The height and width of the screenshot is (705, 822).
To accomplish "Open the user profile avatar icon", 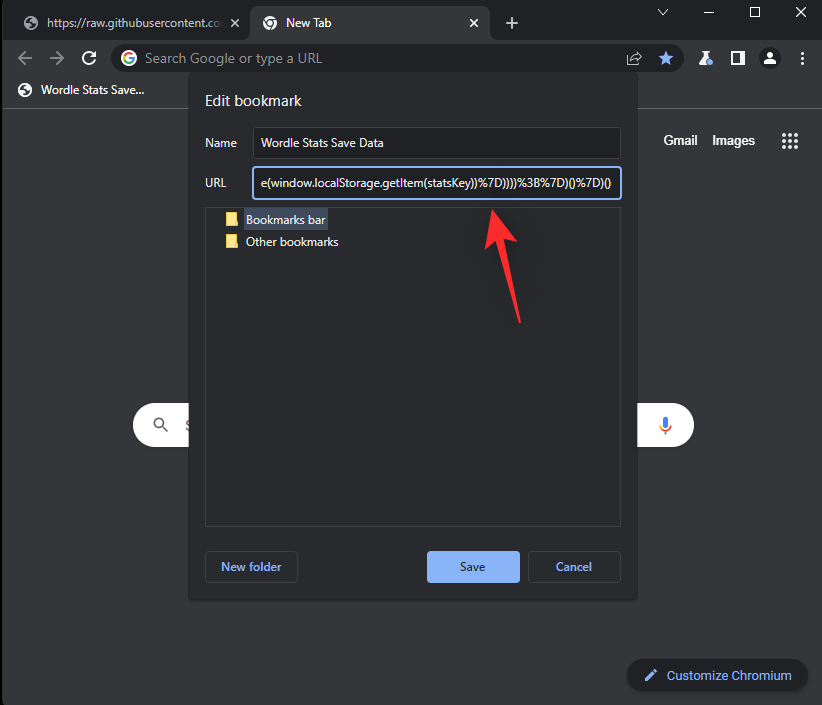I will tap(770, 58).
